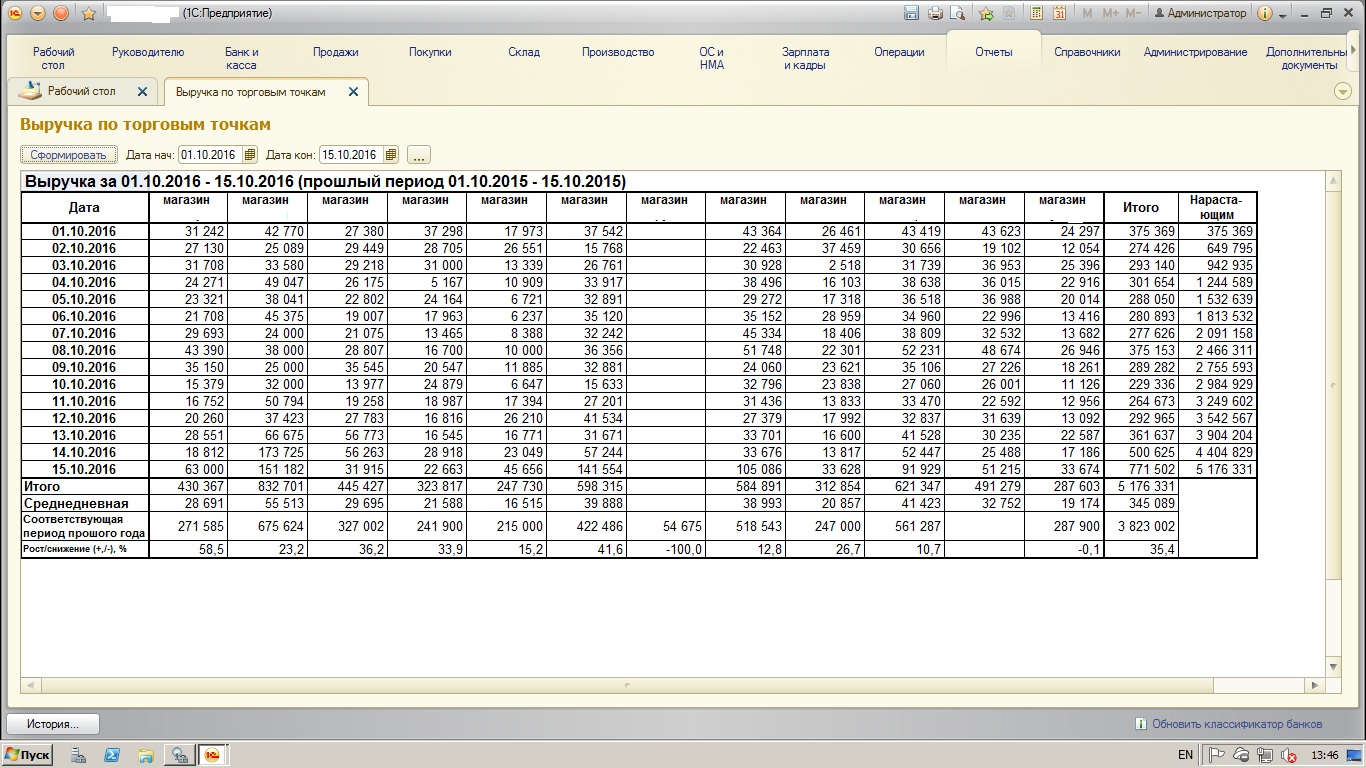This screenshot has height=768, width=1366.
Task: Close the Выручка по торговым точкам tab
Action: (x=352, y=92)
